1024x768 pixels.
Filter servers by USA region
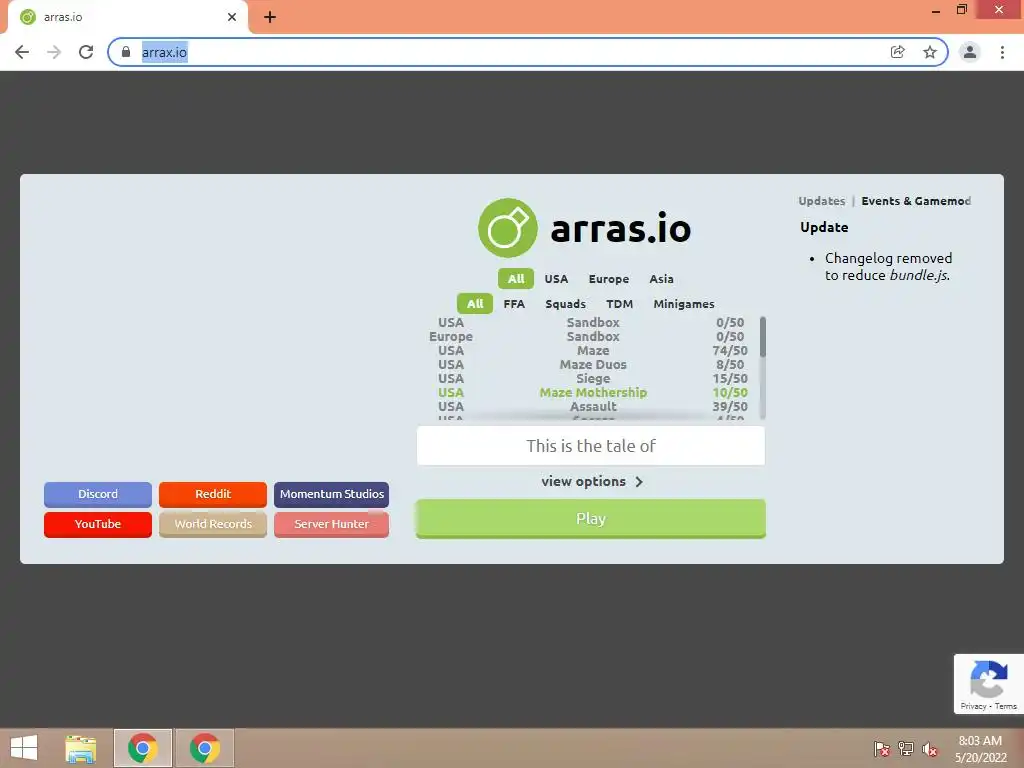(556, 279)
